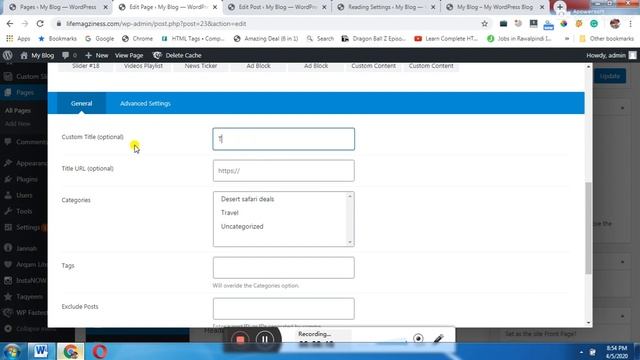Open Microsoft Word from taskbar
This screenshot has height=360, width=640.
(40, 351)
